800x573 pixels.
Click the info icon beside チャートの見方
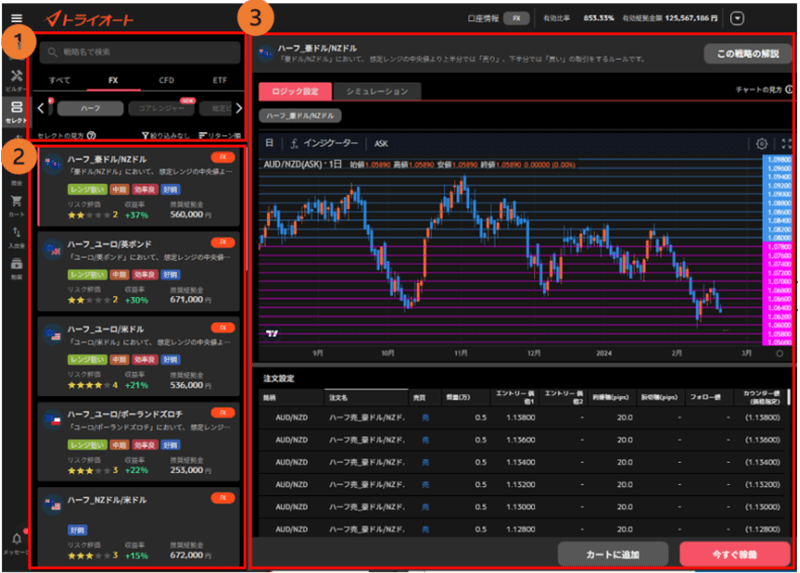(789, 89)
